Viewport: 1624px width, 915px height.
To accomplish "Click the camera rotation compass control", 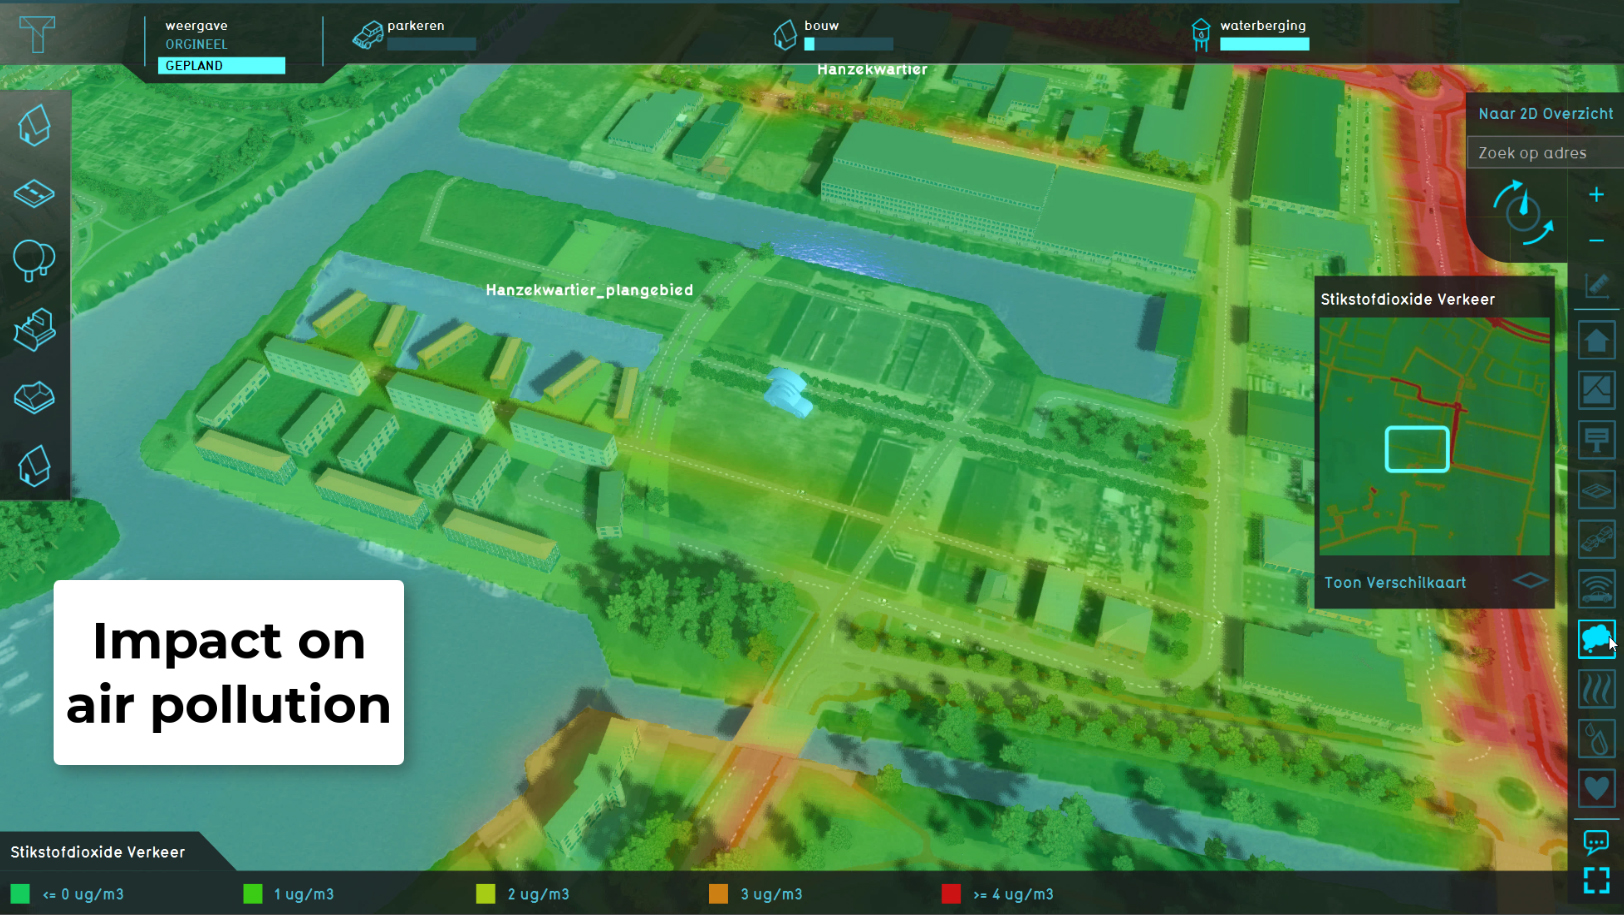I will [1523, 212].
